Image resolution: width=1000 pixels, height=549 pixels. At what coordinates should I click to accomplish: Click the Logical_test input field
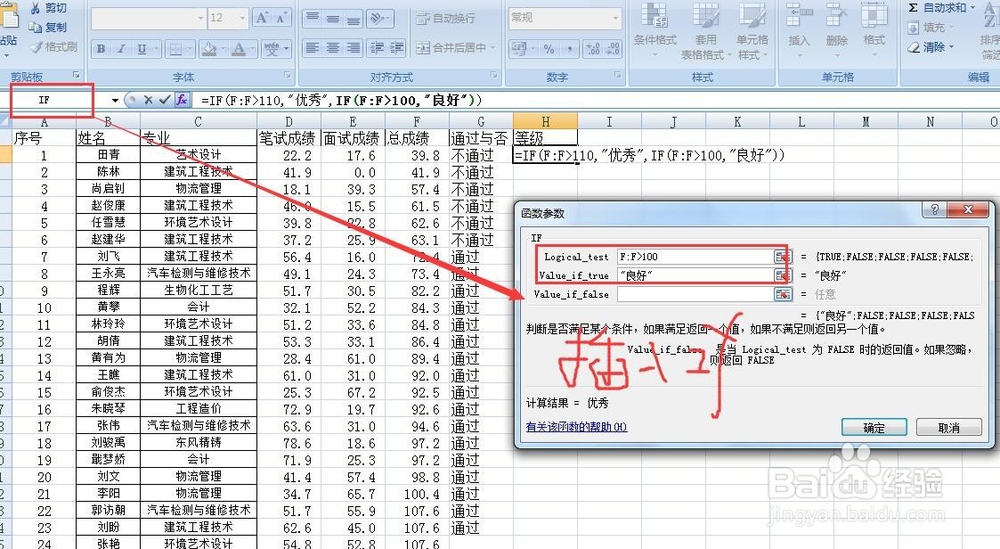click(695, 257)
